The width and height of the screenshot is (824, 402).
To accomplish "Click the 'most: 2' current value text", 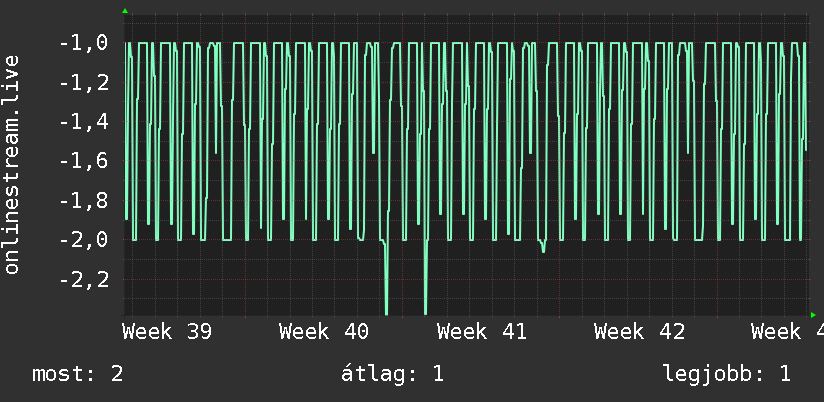I will pos(78,375).
